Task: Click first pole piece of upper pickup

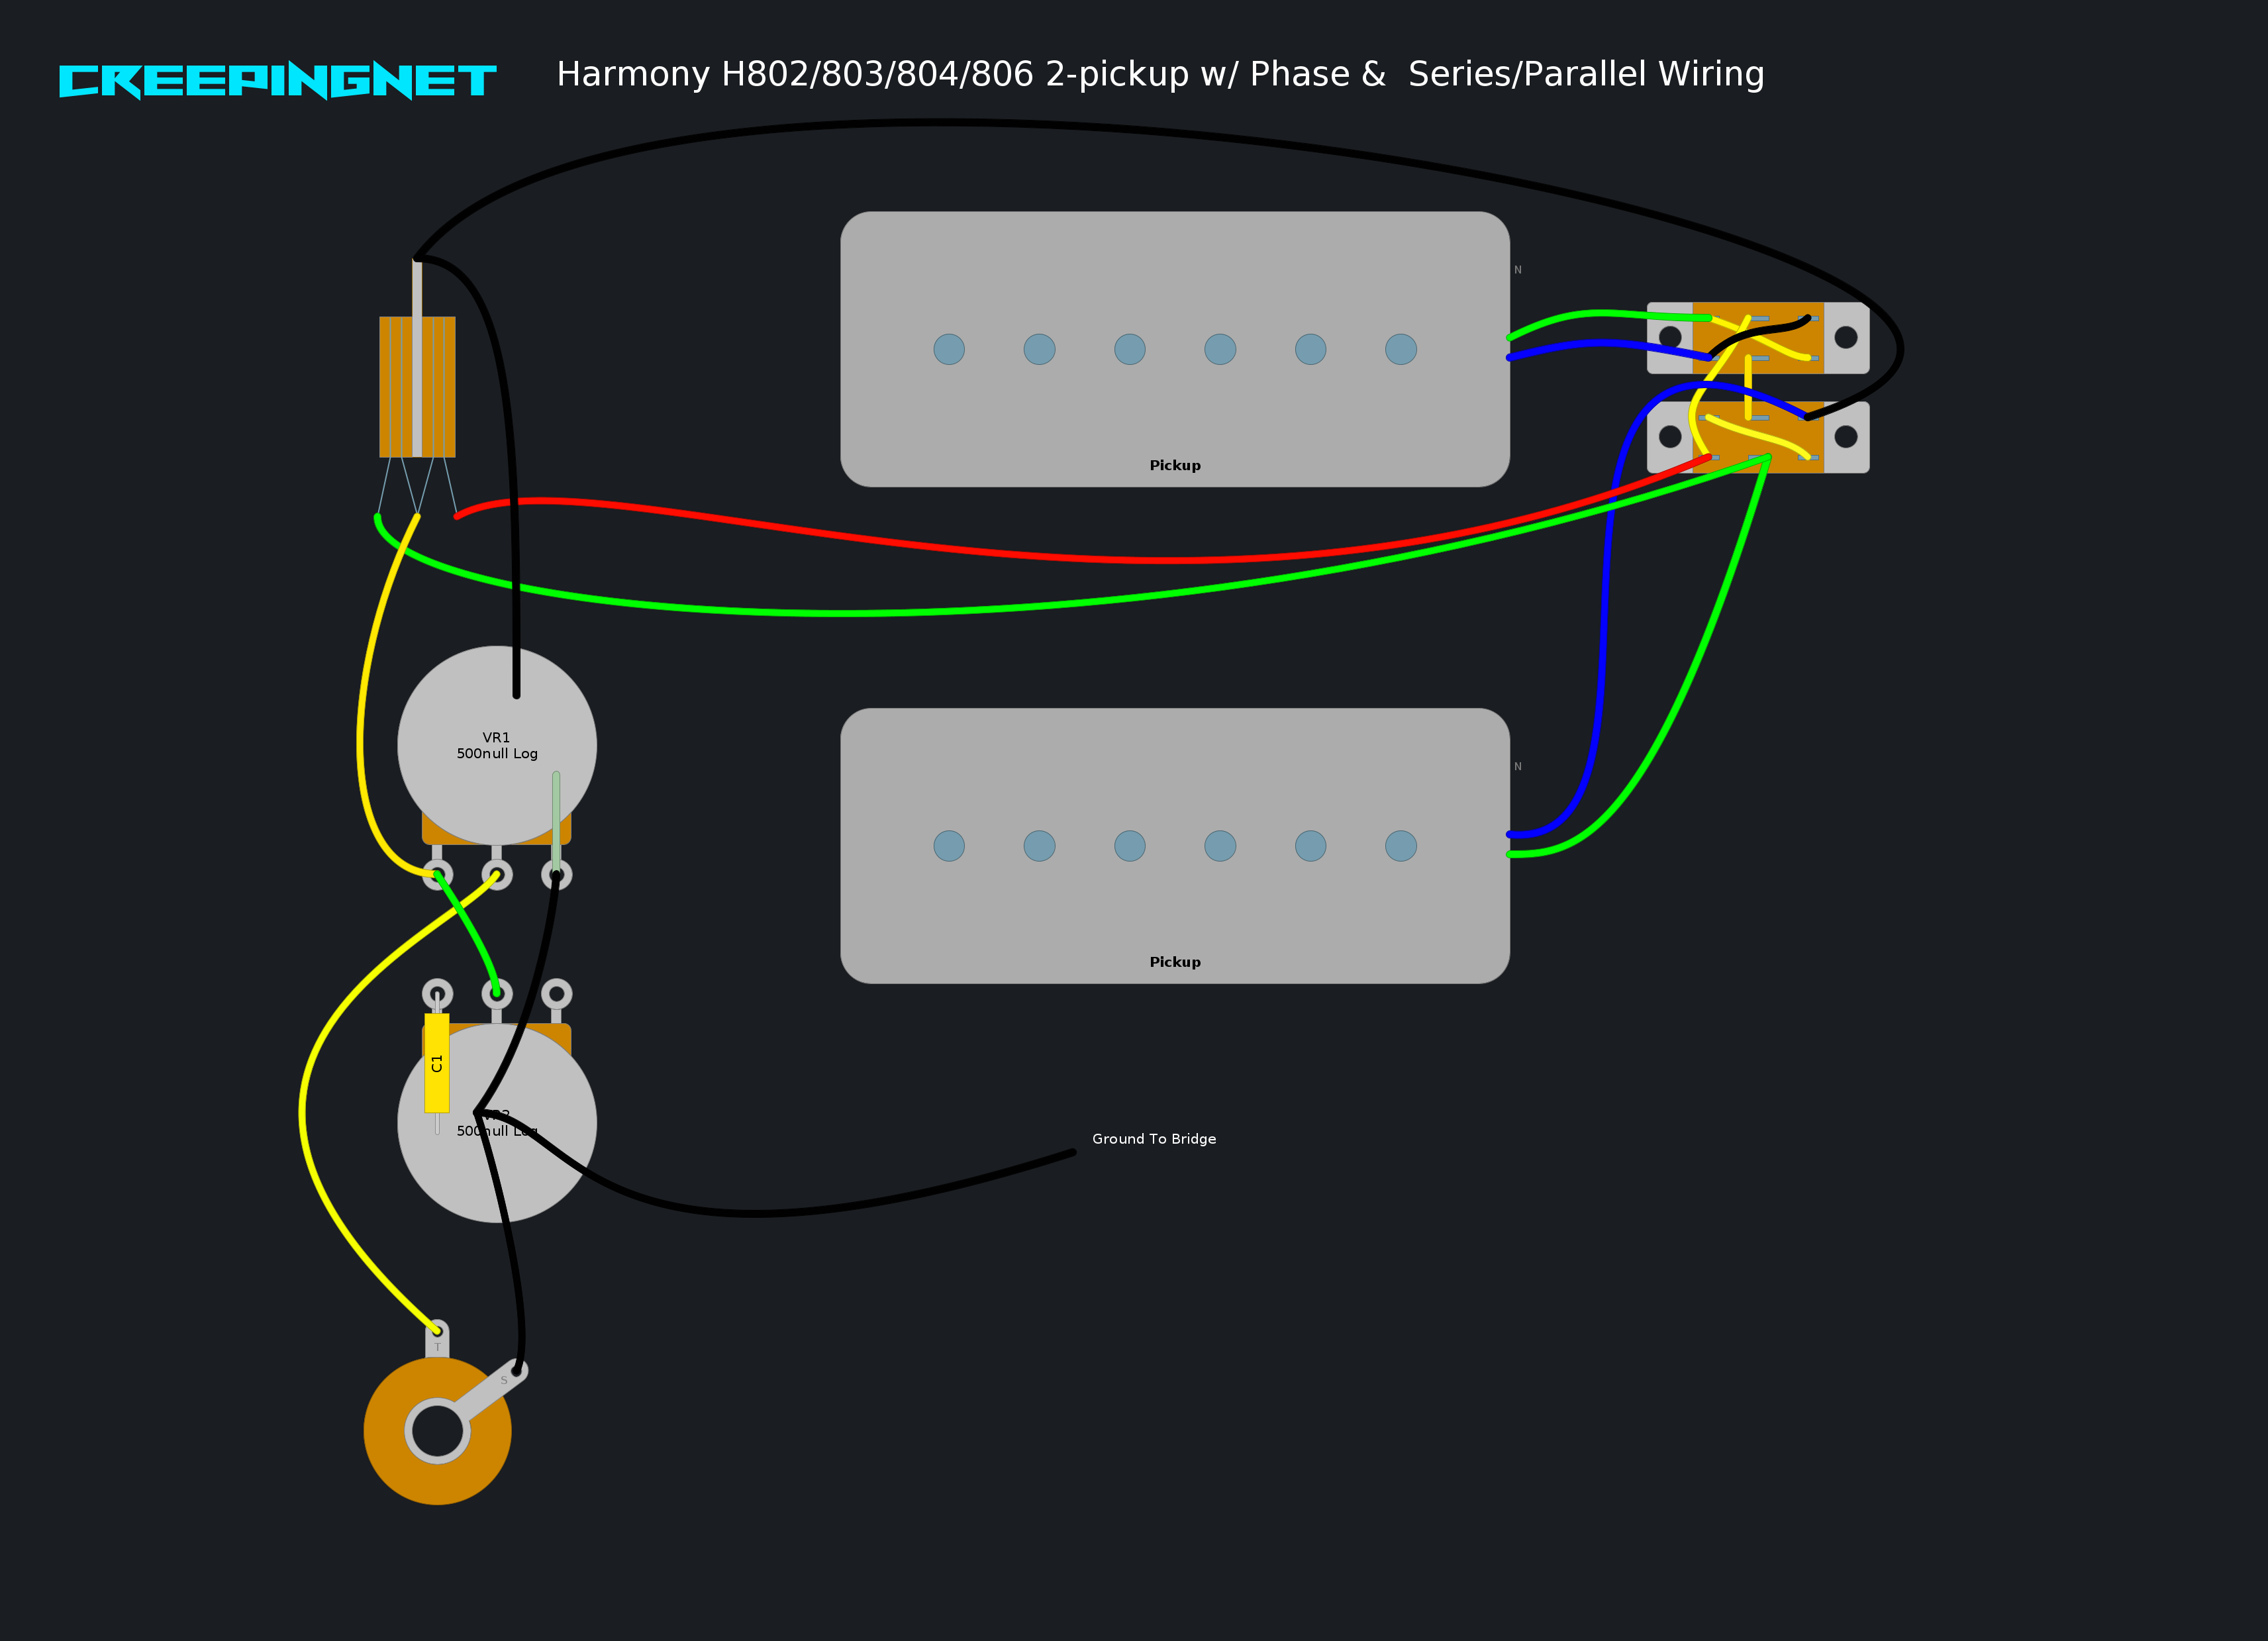Action: pos(949,349)
